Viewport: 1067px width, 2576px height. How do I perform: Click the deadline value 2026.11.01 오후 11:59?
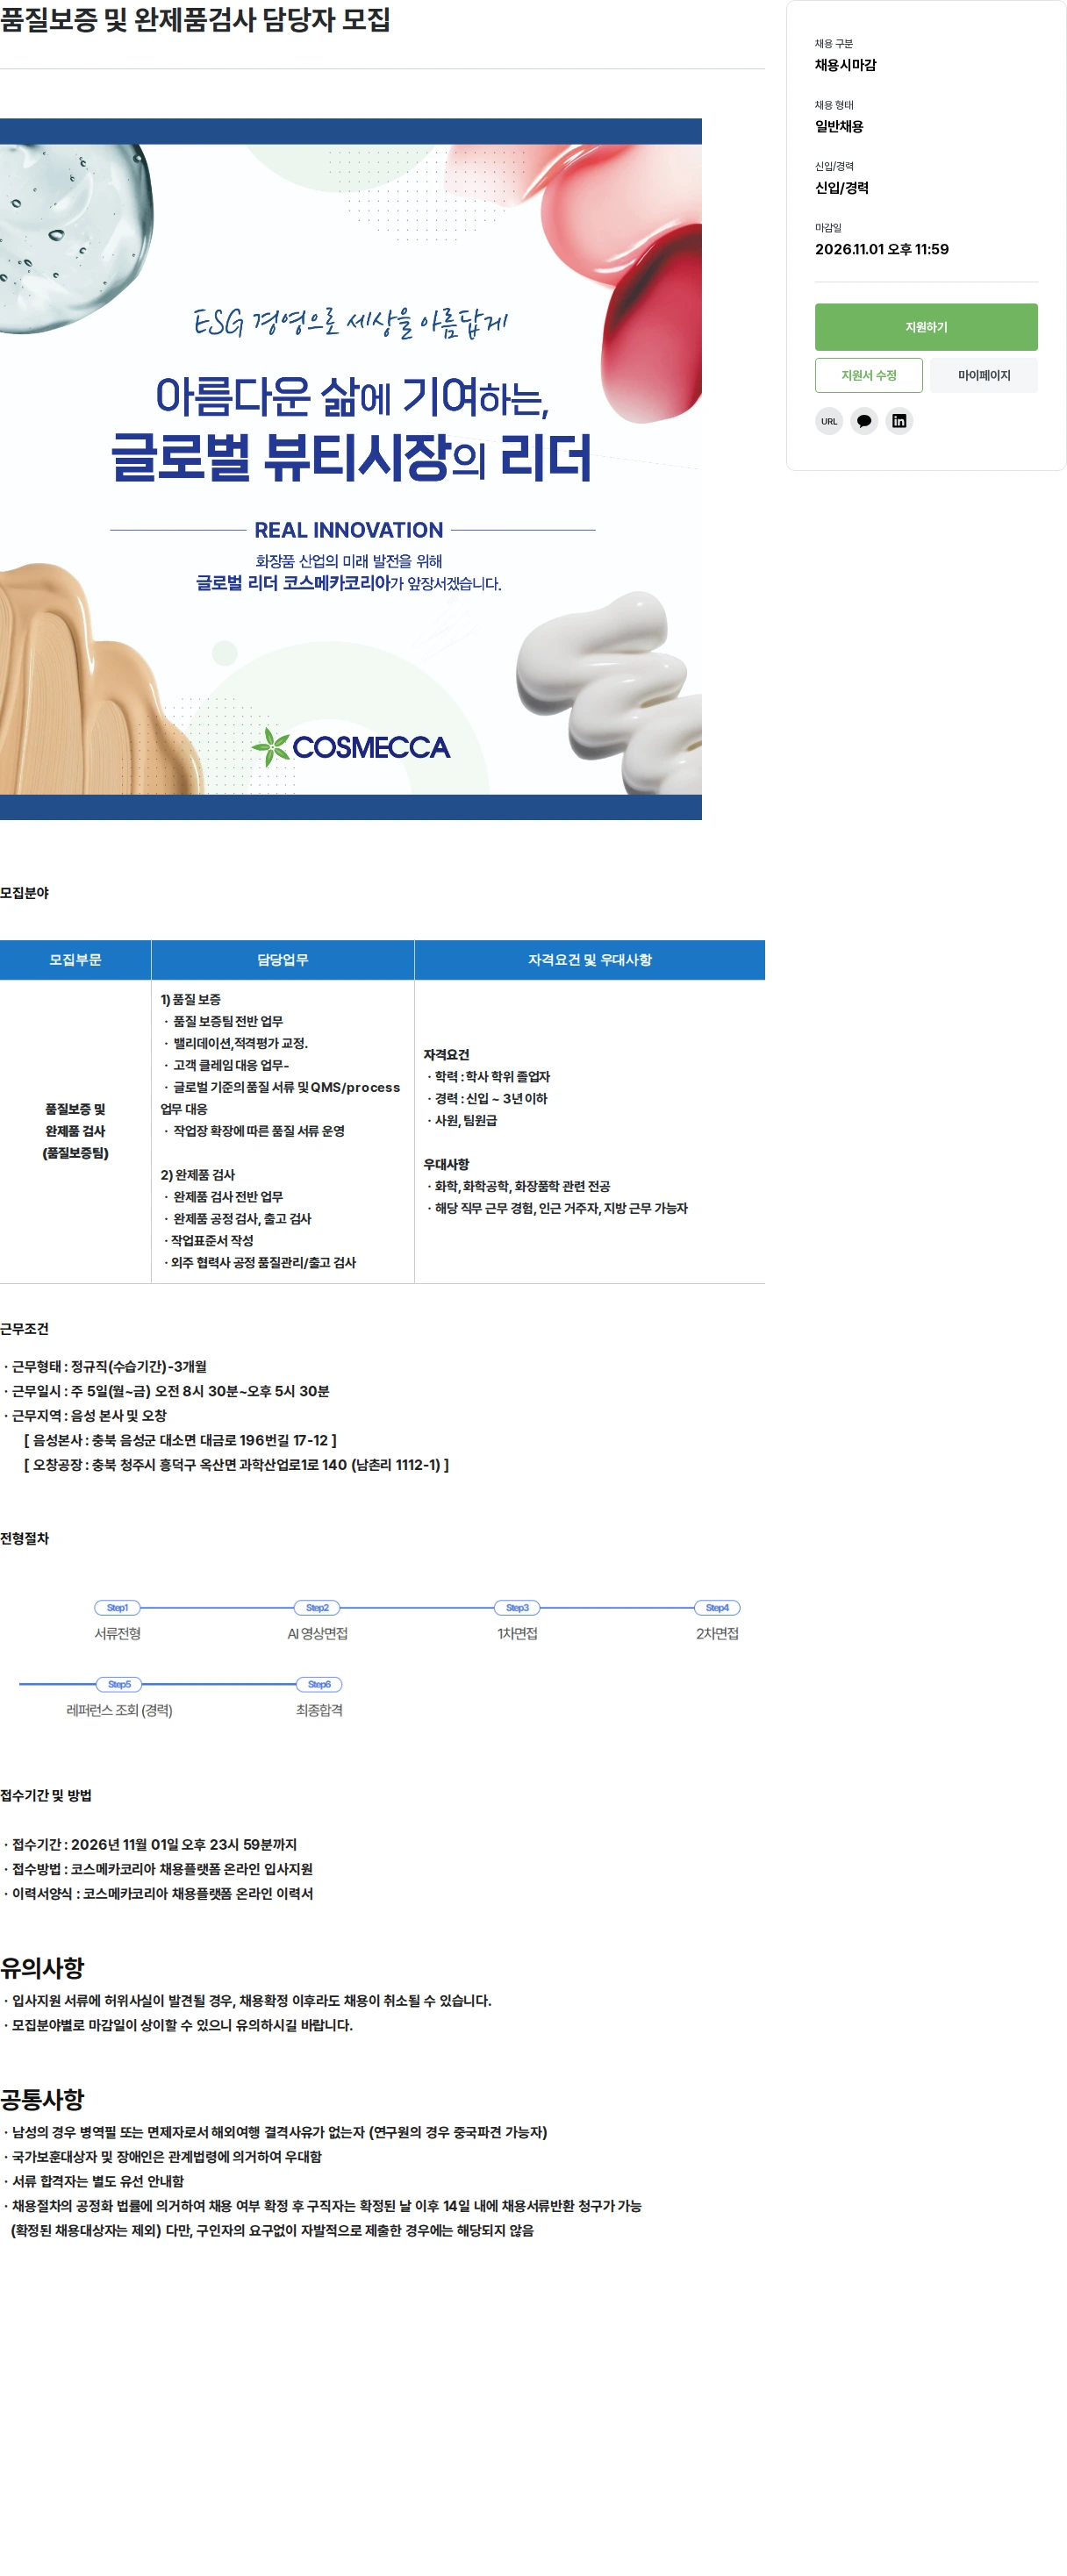tap(882, 249)
